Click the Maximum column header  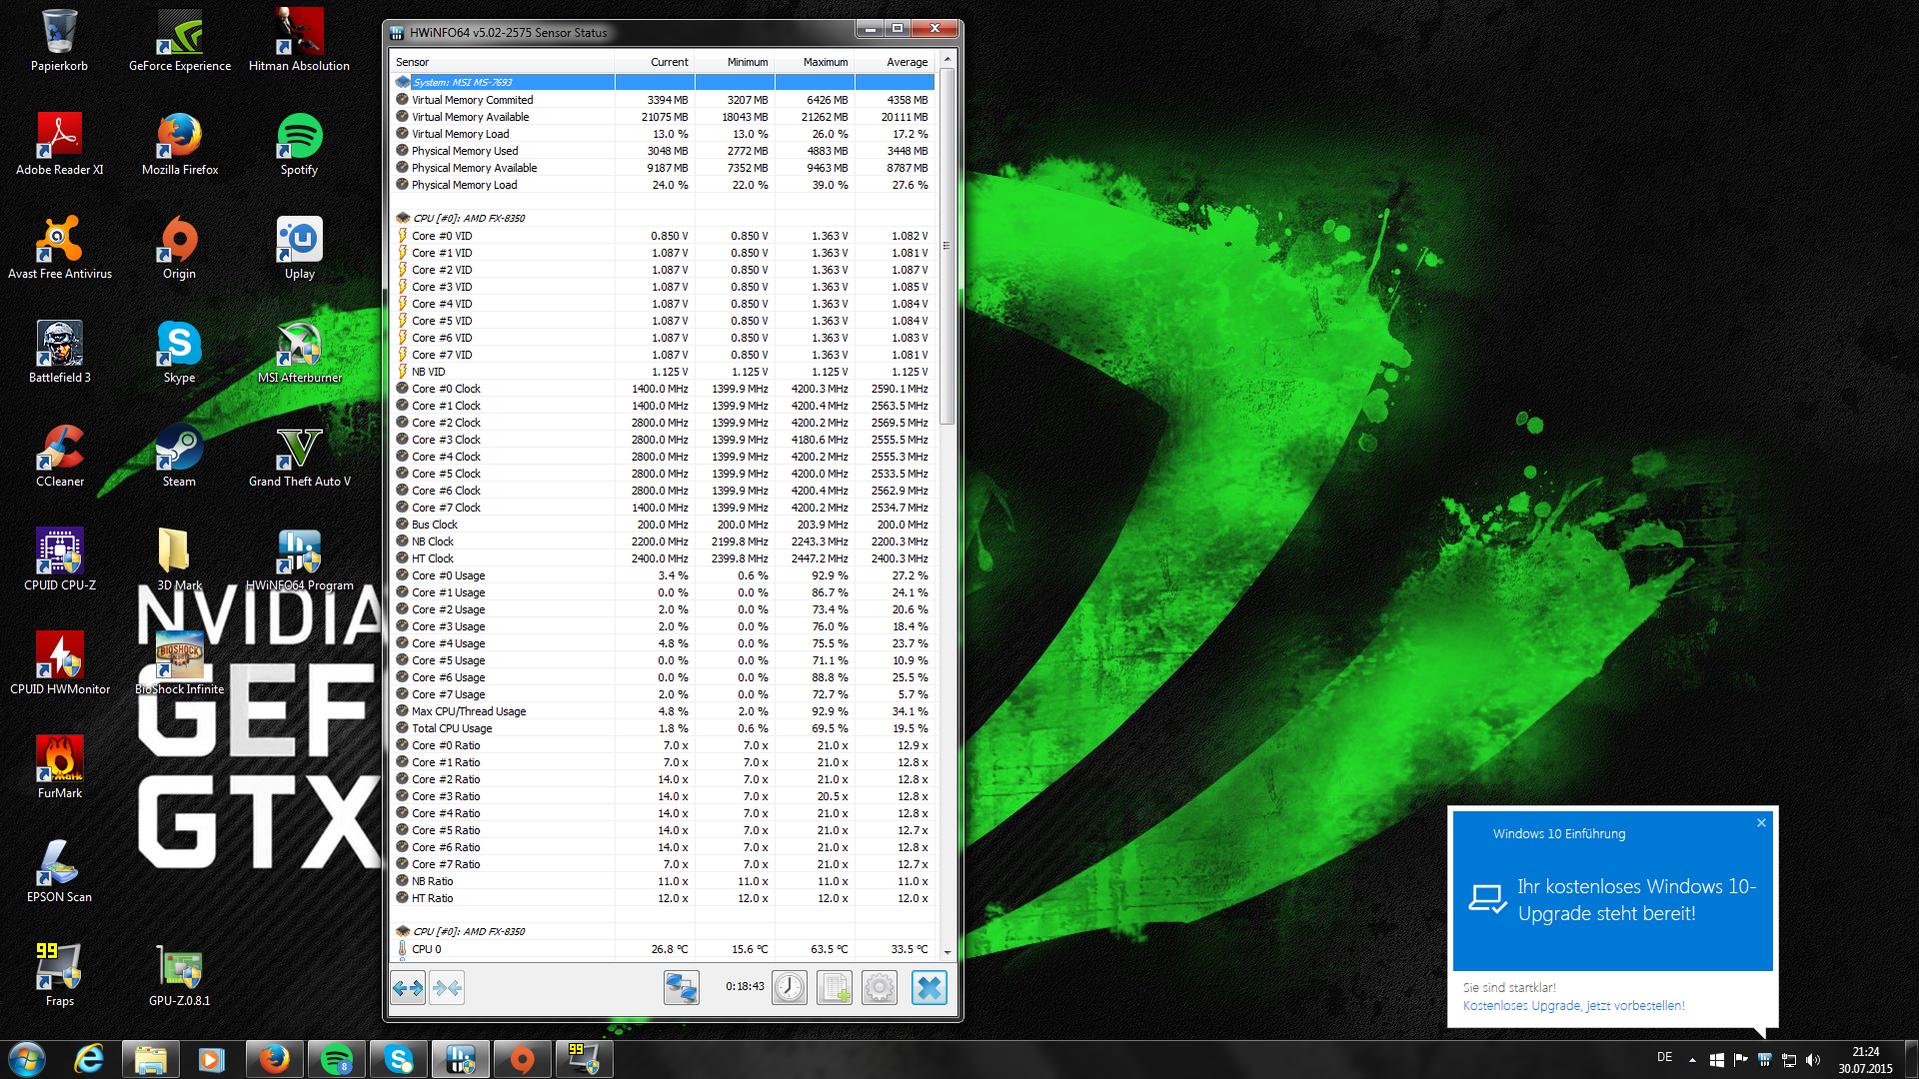[x=814, y=62]
